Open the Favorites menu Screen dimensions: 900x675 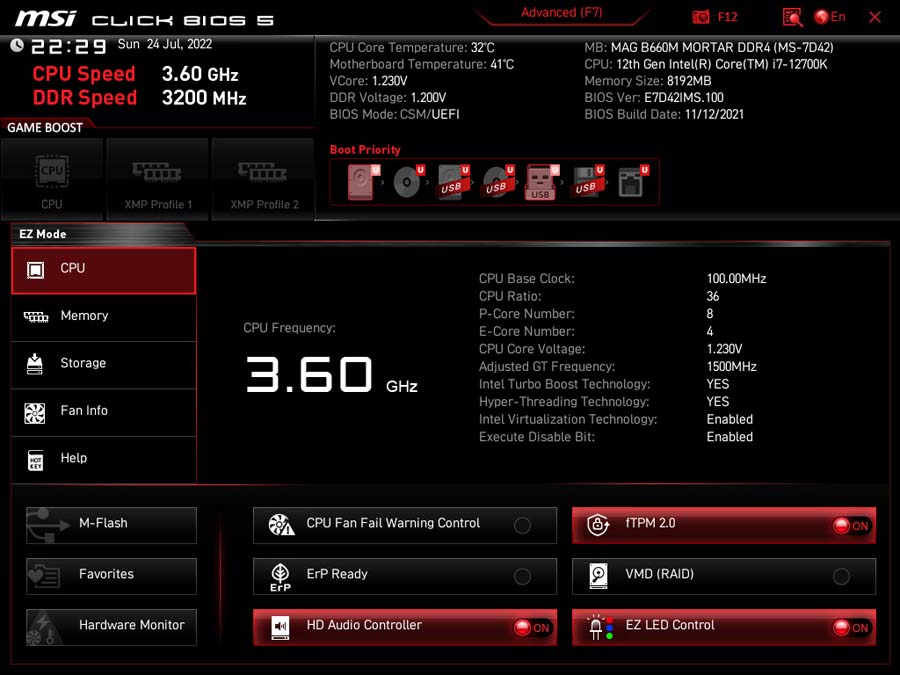click(x=111, y=576)
